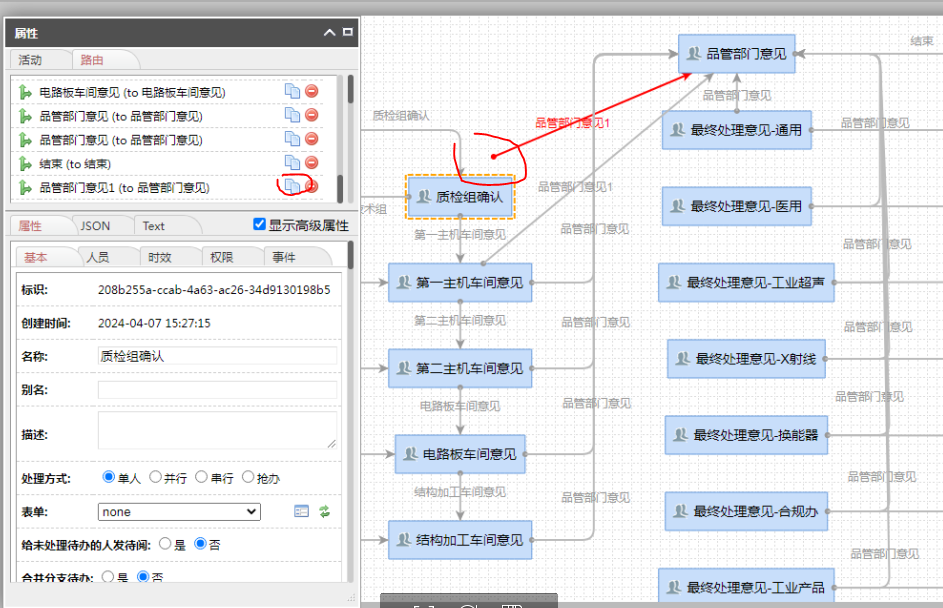Choose 否 for 给未处理待办的人发待阅
The width and height of the screenshot is (943, 608).
pos(200,544)
